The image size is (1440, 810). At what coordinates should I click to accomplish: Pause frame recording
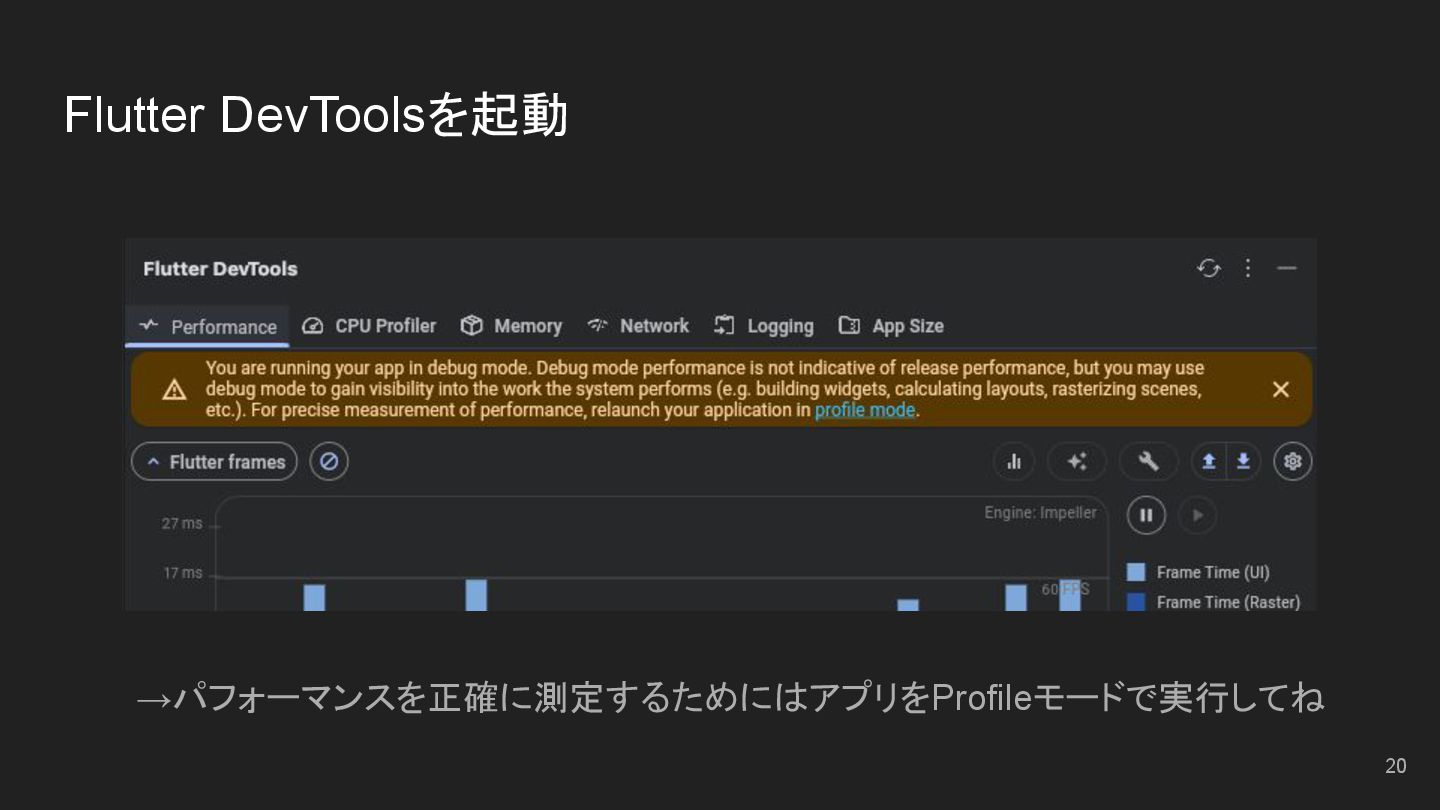click(1146, 516)
